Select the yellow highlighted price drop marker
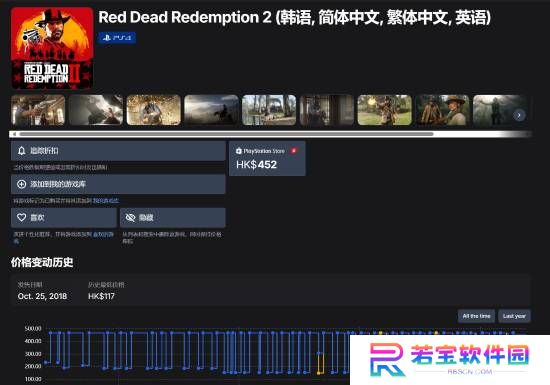 point(320,363)
